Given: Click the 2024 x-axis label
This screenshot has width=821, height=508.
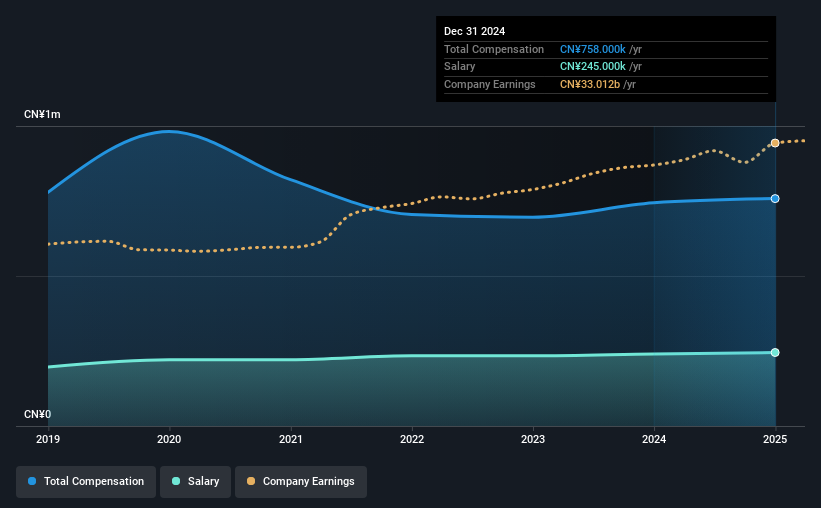Looking at the screenshot, I should 654,439.
